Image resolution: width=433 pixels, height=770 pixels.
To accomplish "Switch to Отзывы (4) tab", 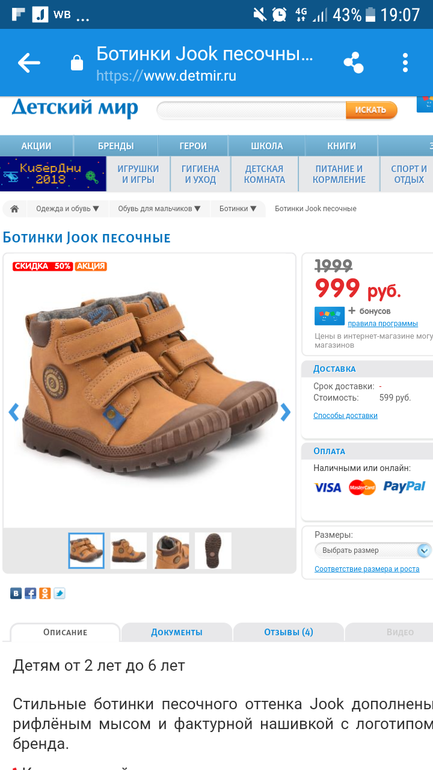I will 289,632.
